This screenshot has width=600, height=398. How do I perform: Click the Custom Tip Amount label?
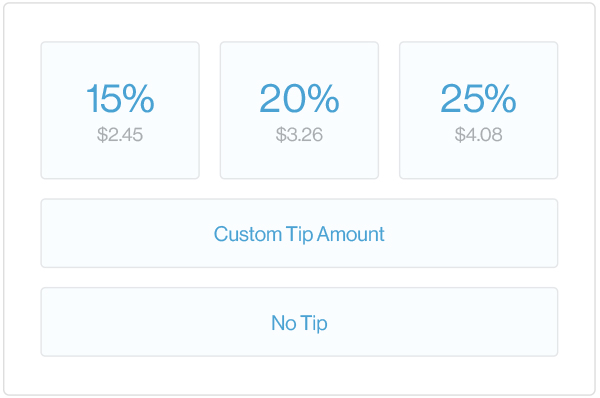(299, 234)
